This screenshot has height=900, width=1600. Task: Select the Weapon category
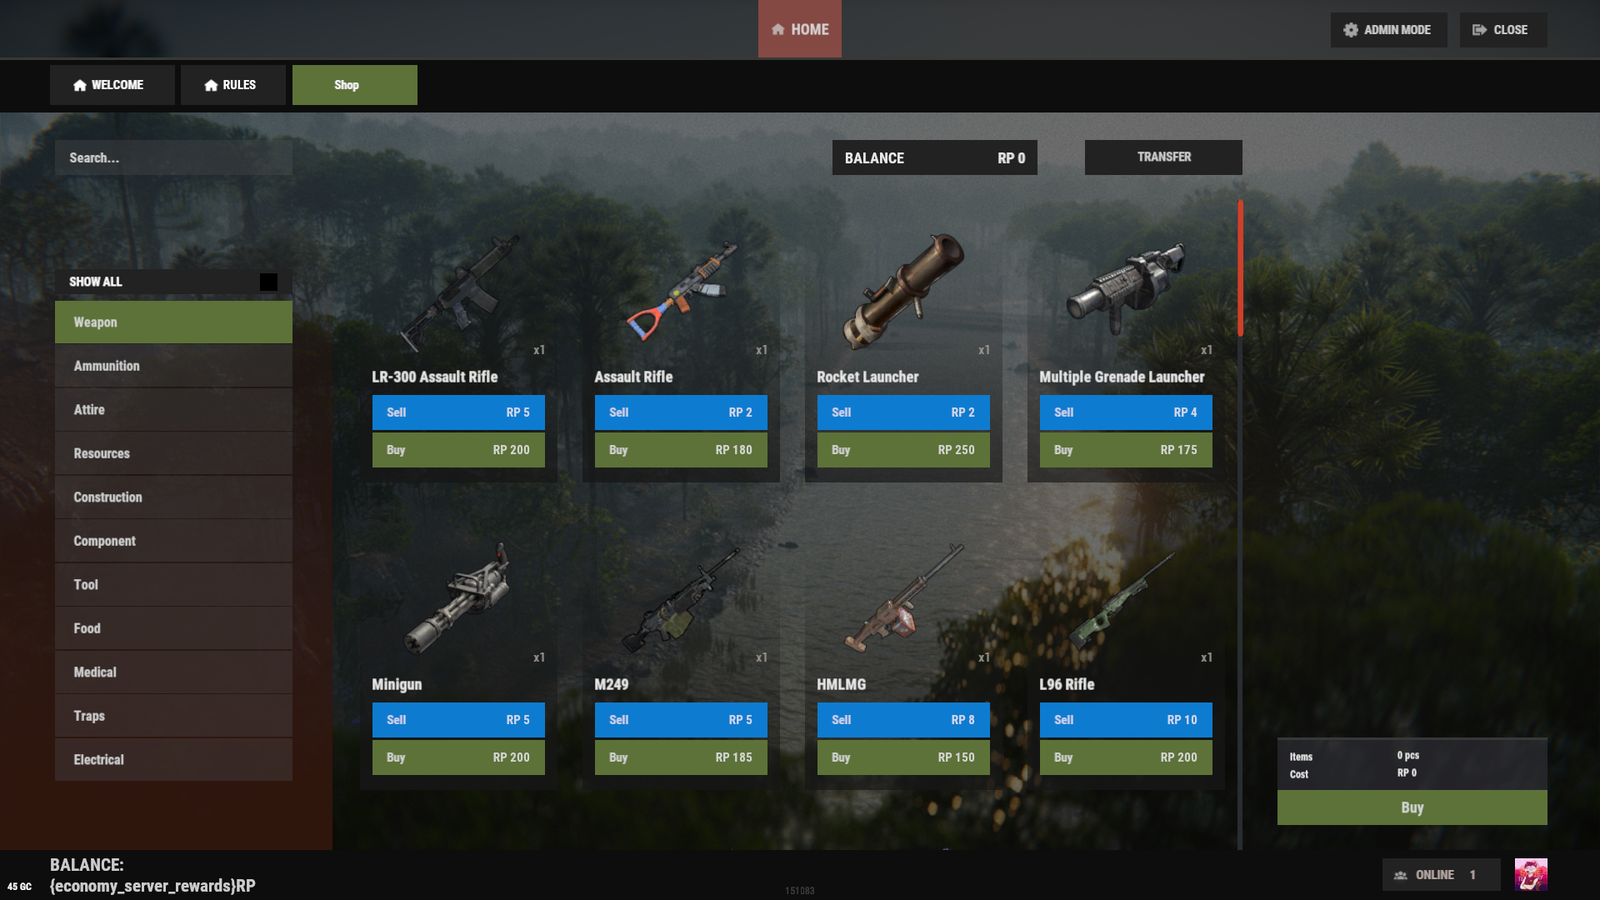(174, 322)
